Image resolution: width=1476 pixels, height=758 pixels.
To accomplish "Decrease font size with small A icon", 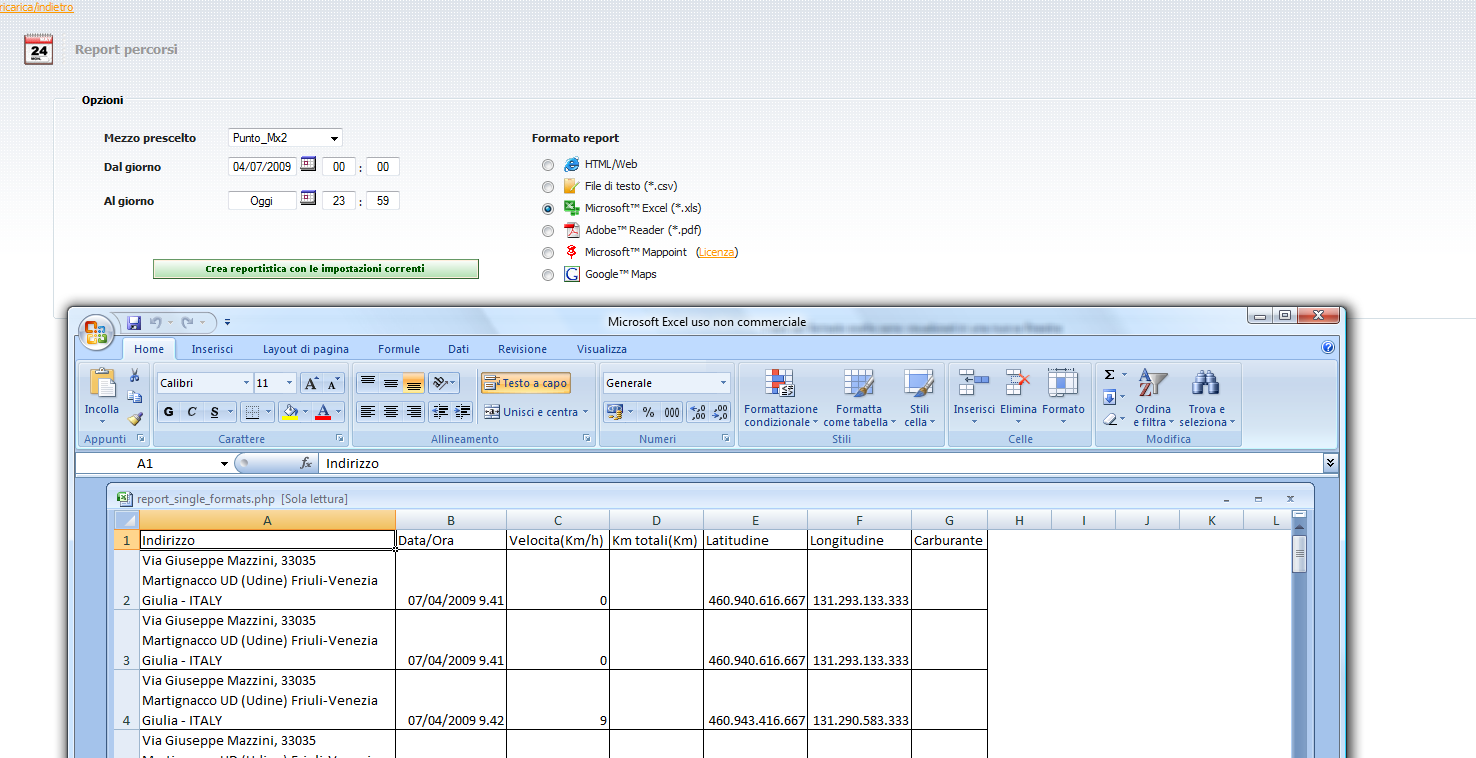I will (x=333, y=383).
